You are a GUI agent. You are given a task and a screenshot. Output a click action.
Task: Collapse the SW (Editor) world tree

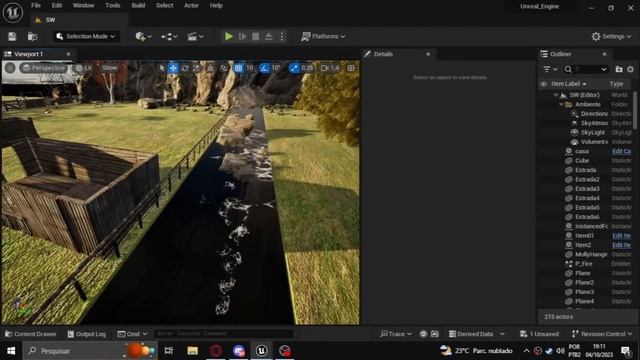(556, 95)
